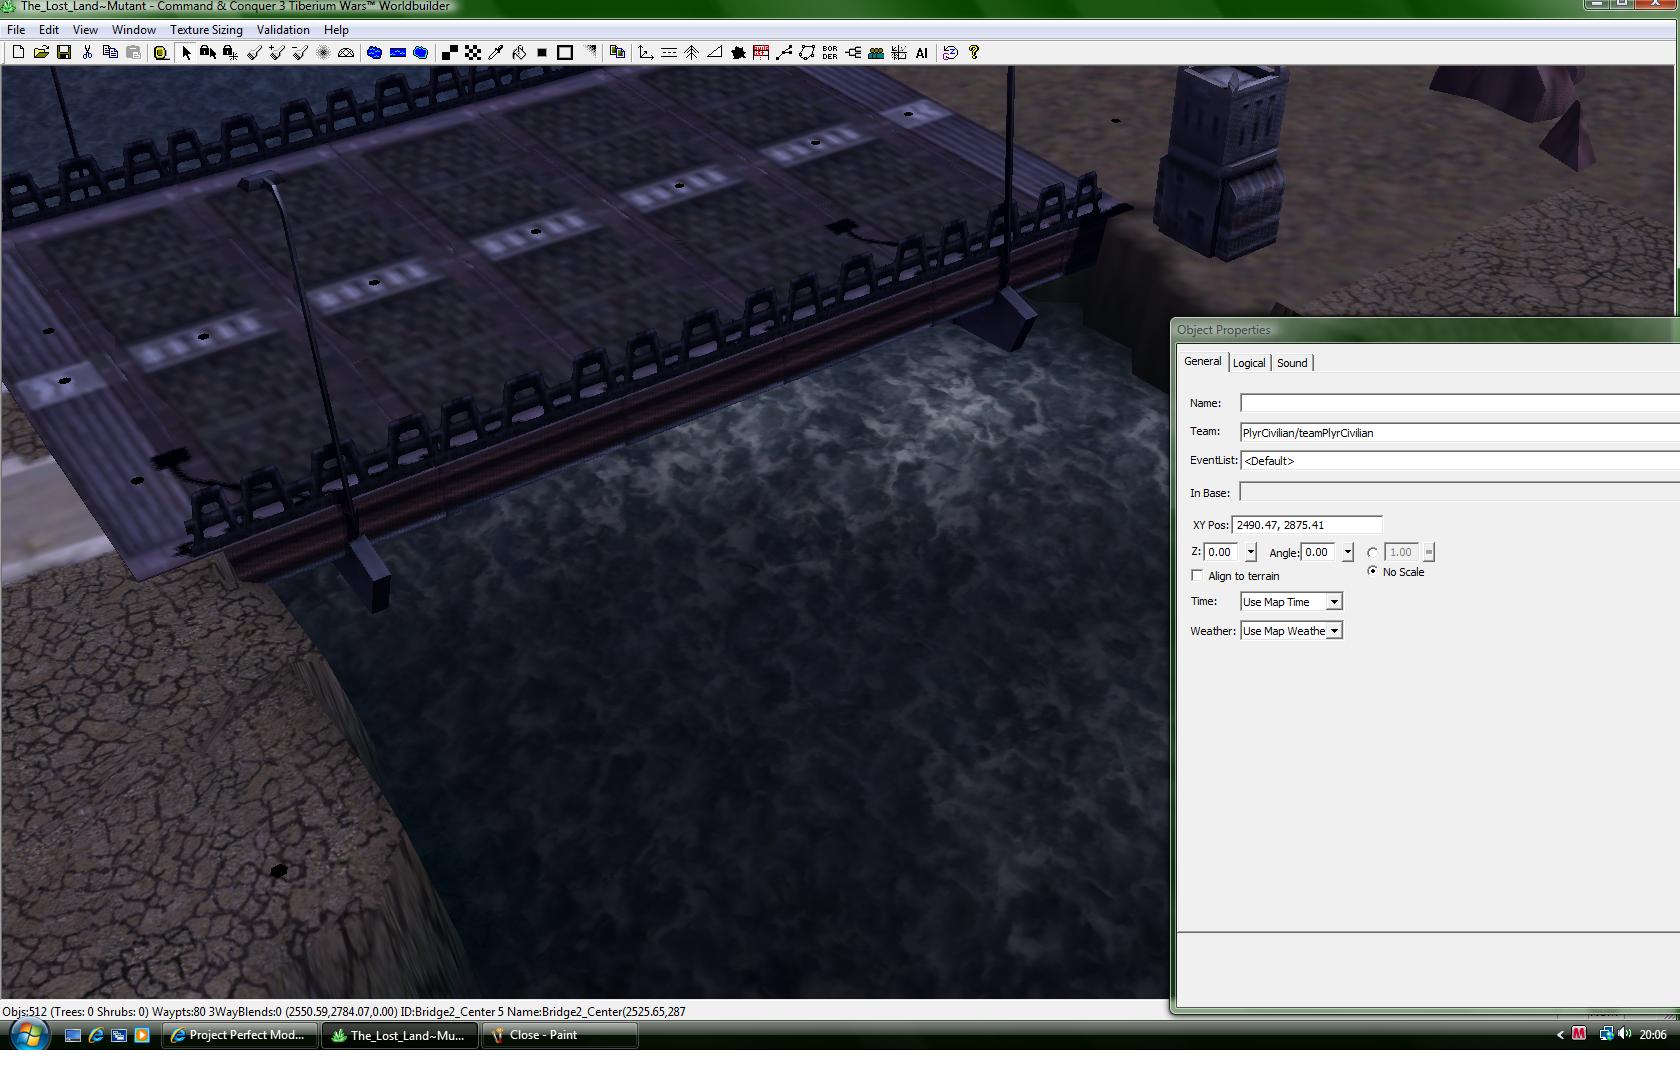Pick the eyedropper tool

click(x=496, y=52)
